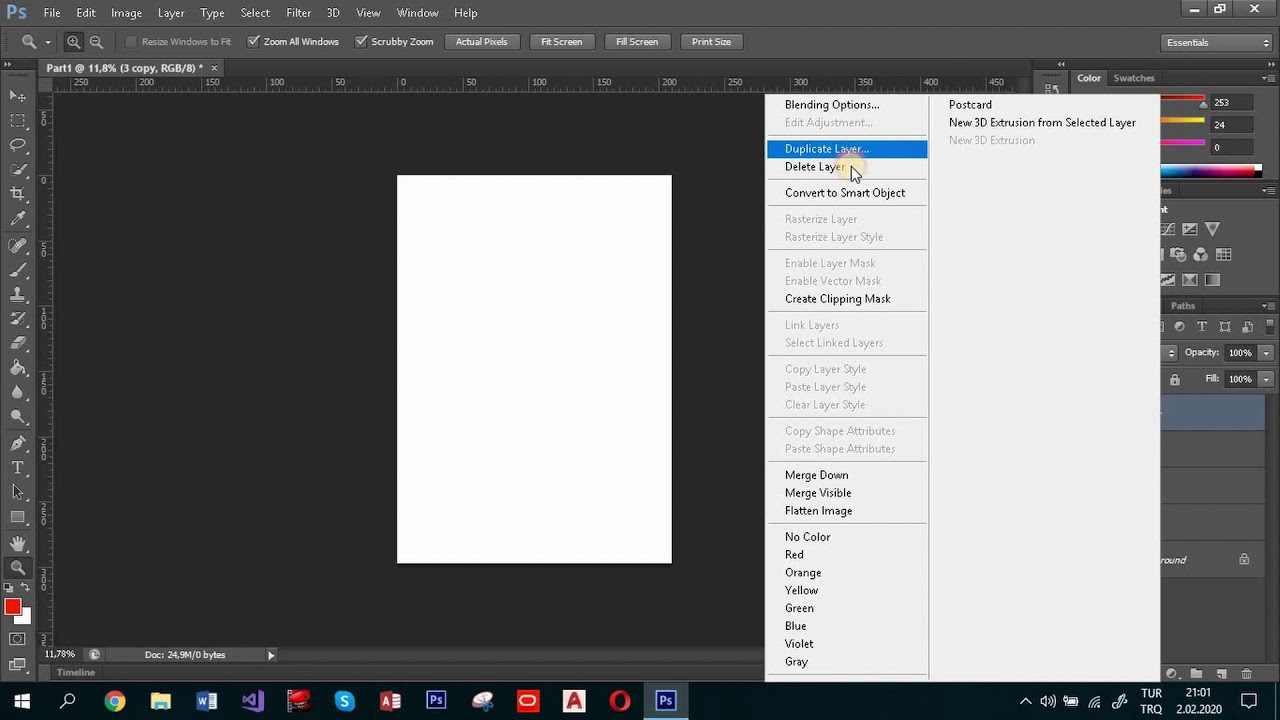Switch to the Swatches tab
Viewport: 1280px width, 720px height.
[x=1134, y=78]
